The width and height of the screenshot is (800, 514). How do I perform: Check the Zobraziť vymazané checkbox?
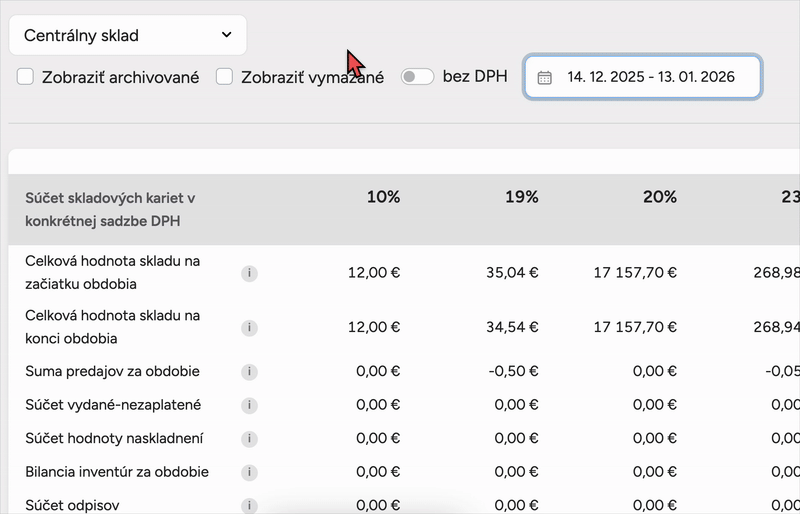225,76
